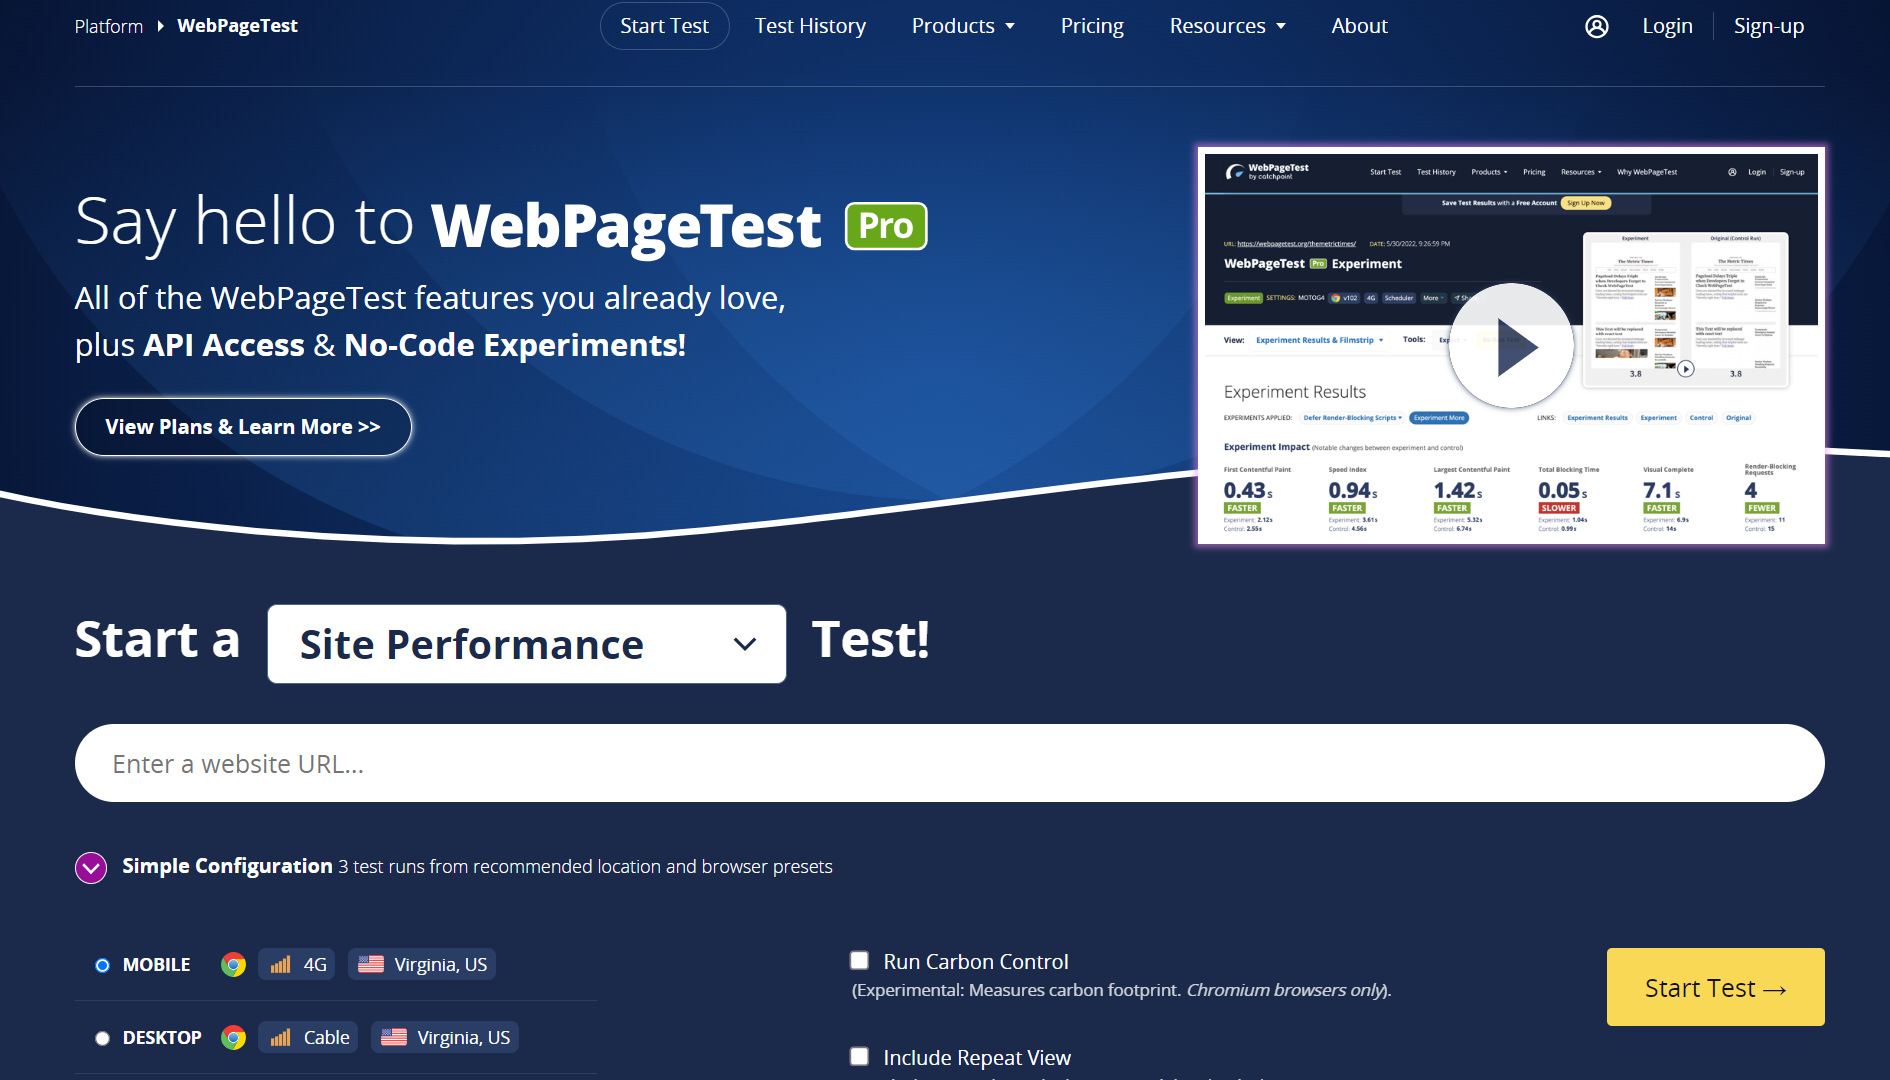Click View Plans & Learn More button

[x=243, y=427]
